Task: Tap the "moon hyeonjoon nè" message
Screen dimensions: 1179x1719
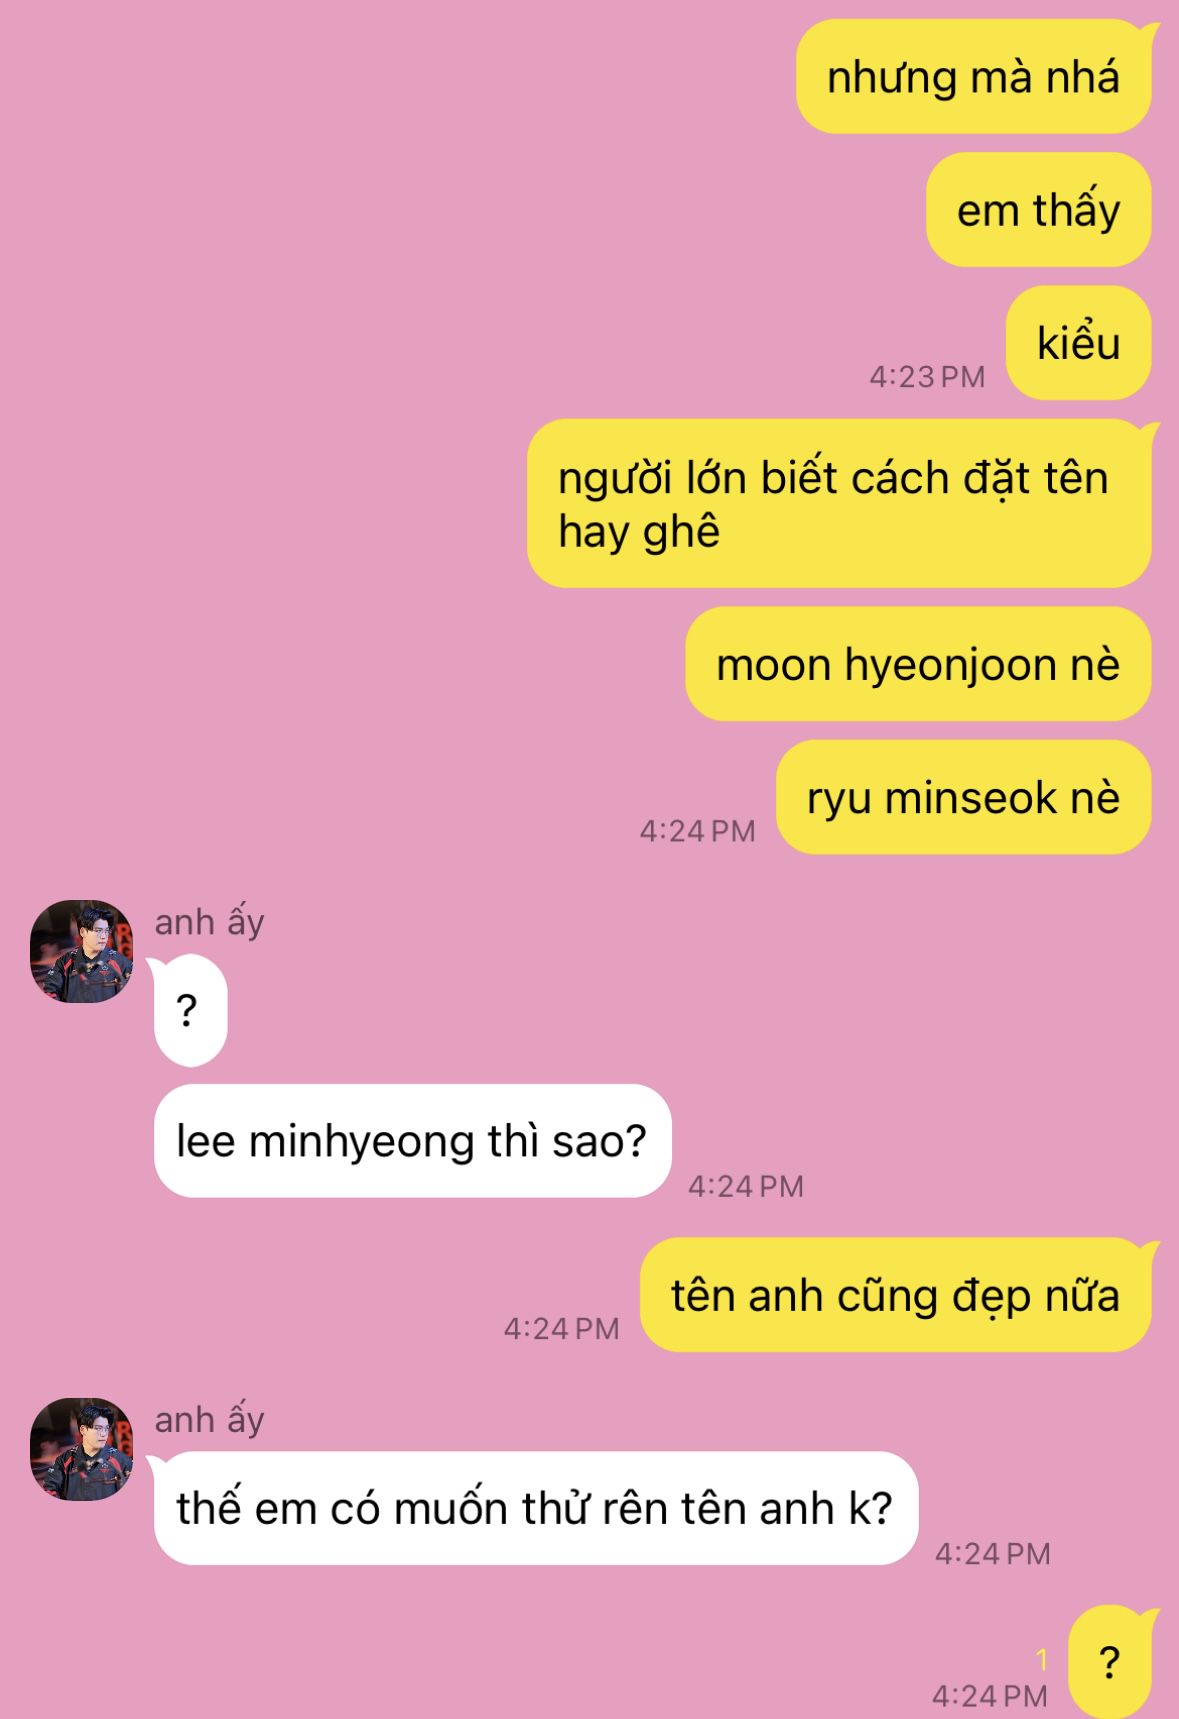Action: click(x=918, y=664)
